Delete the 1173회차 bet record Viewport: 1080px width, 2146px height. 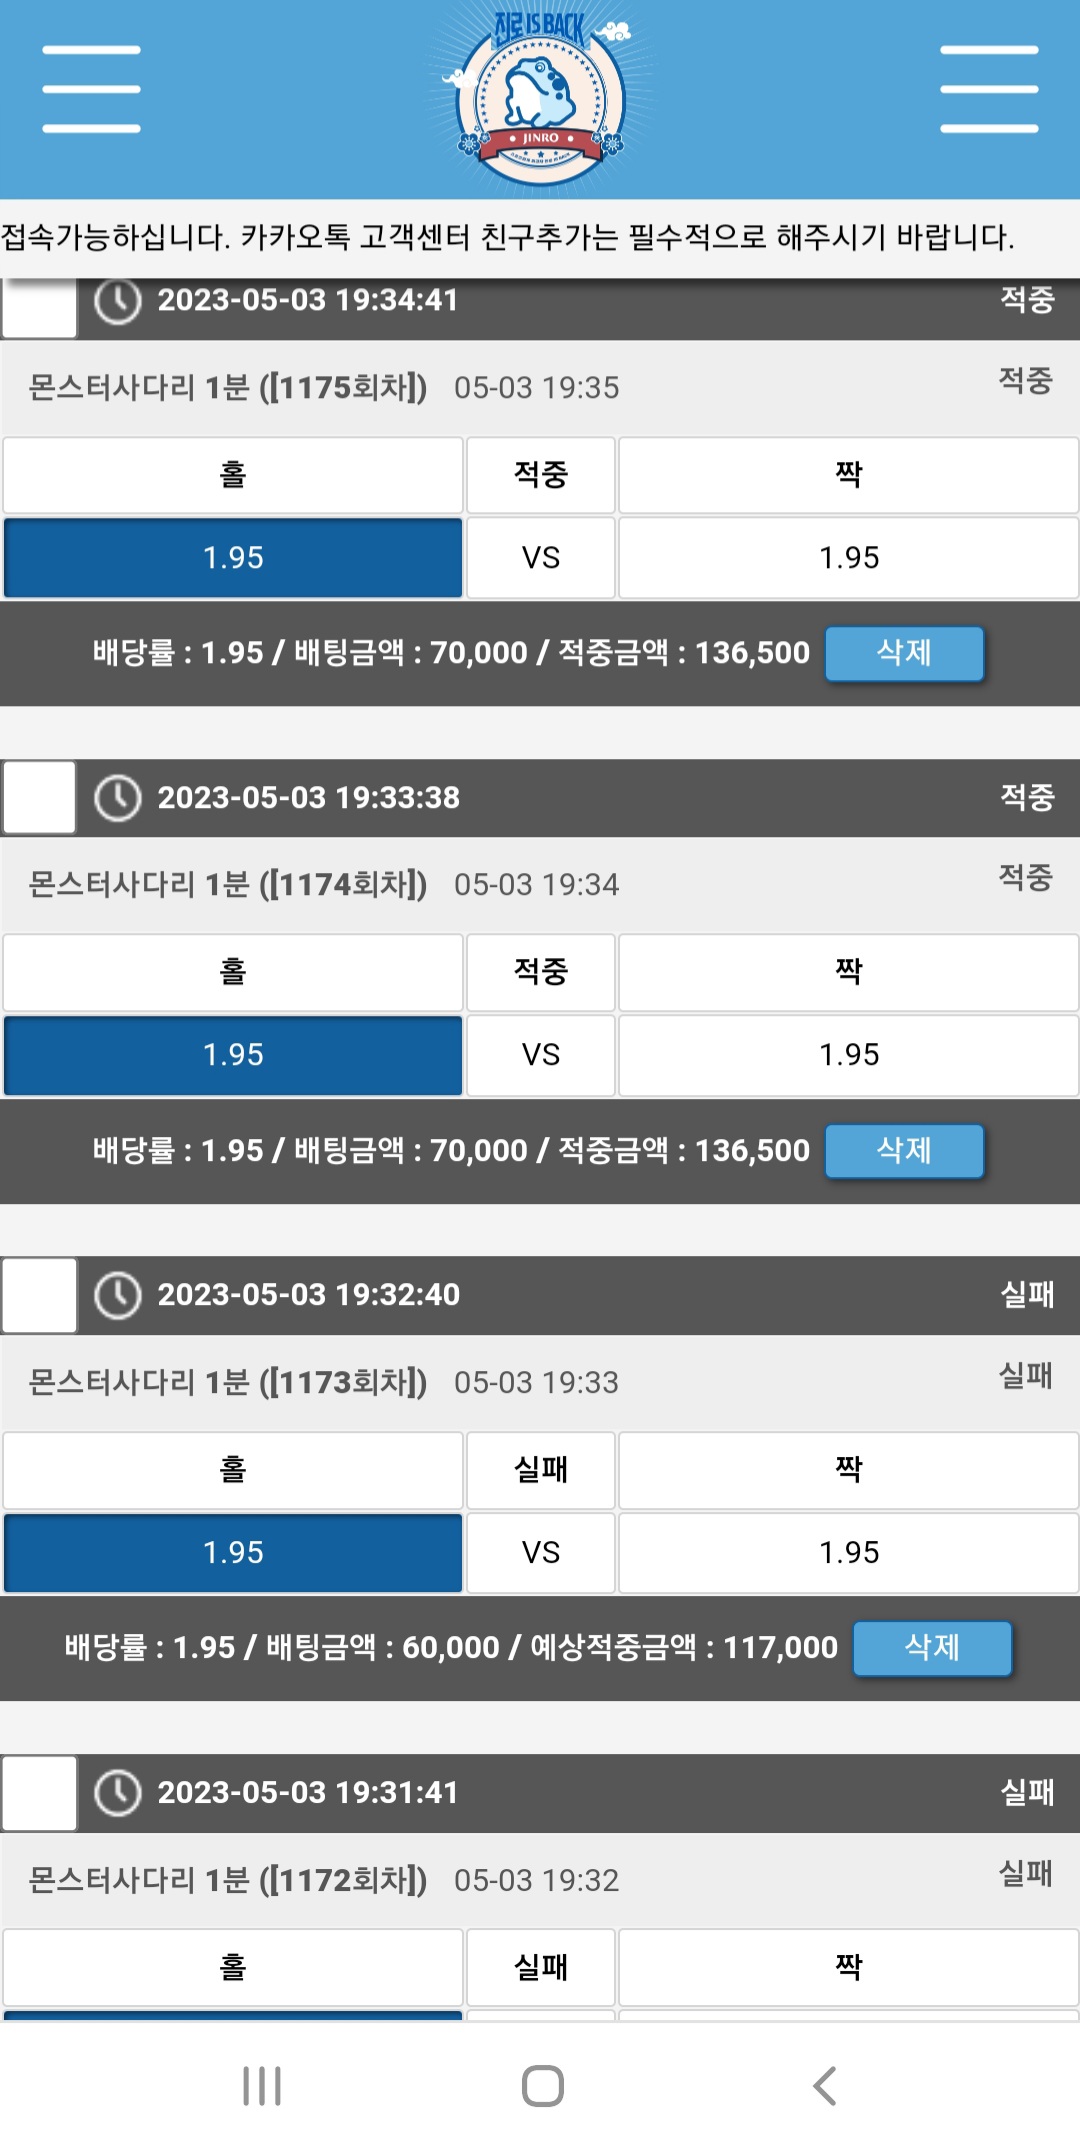coord(932,1648)
